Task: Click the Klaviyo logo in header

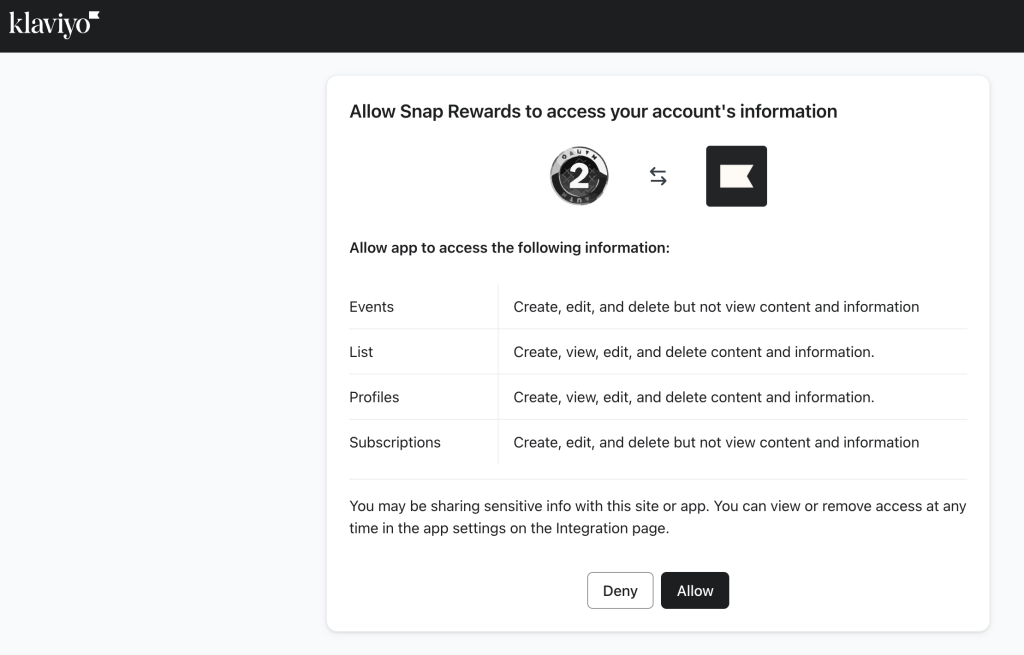Action: pos(54,24)
